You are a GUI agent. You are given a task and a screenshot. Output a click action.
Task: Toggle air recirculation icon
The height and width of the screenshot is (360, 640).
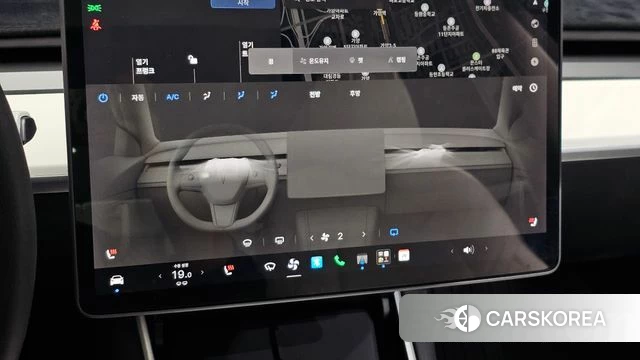tap(394, 232)
